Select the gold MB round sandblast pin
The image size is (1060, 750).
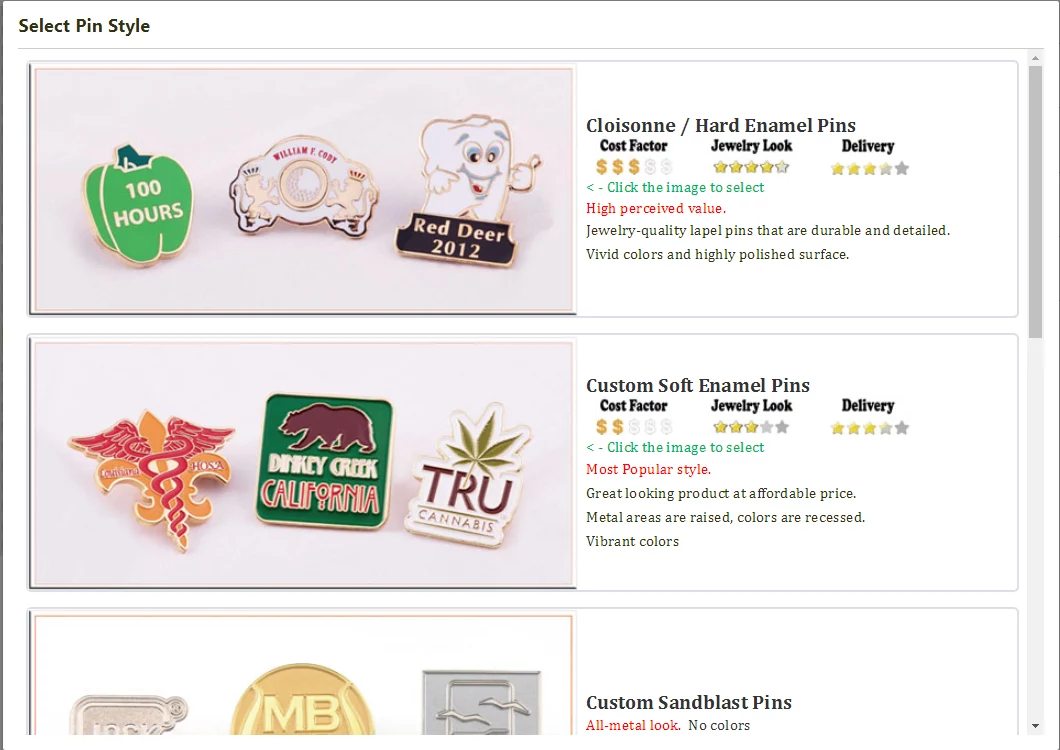[302, 699]
